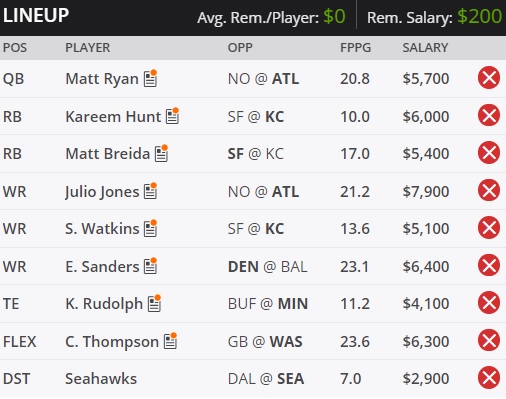Select the Seahawks team name
Image resolution: width=506 pixels, height=399 pixels.
[101, 379]
